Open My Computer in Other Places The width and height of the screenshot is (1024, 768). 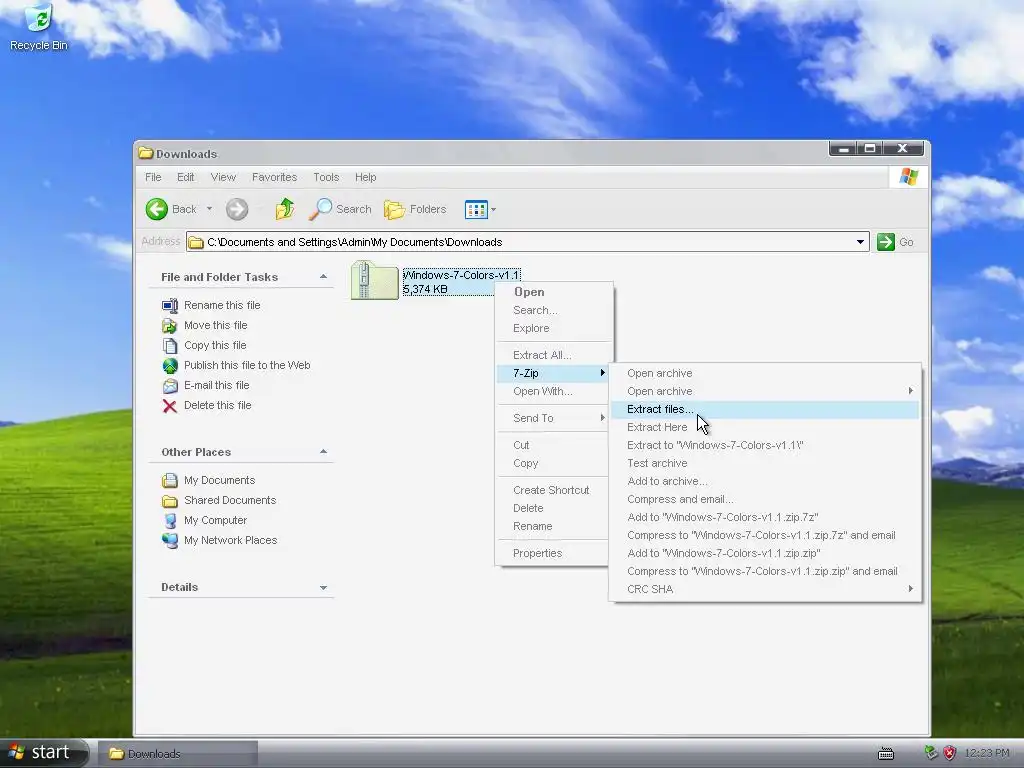pos(216,520)
